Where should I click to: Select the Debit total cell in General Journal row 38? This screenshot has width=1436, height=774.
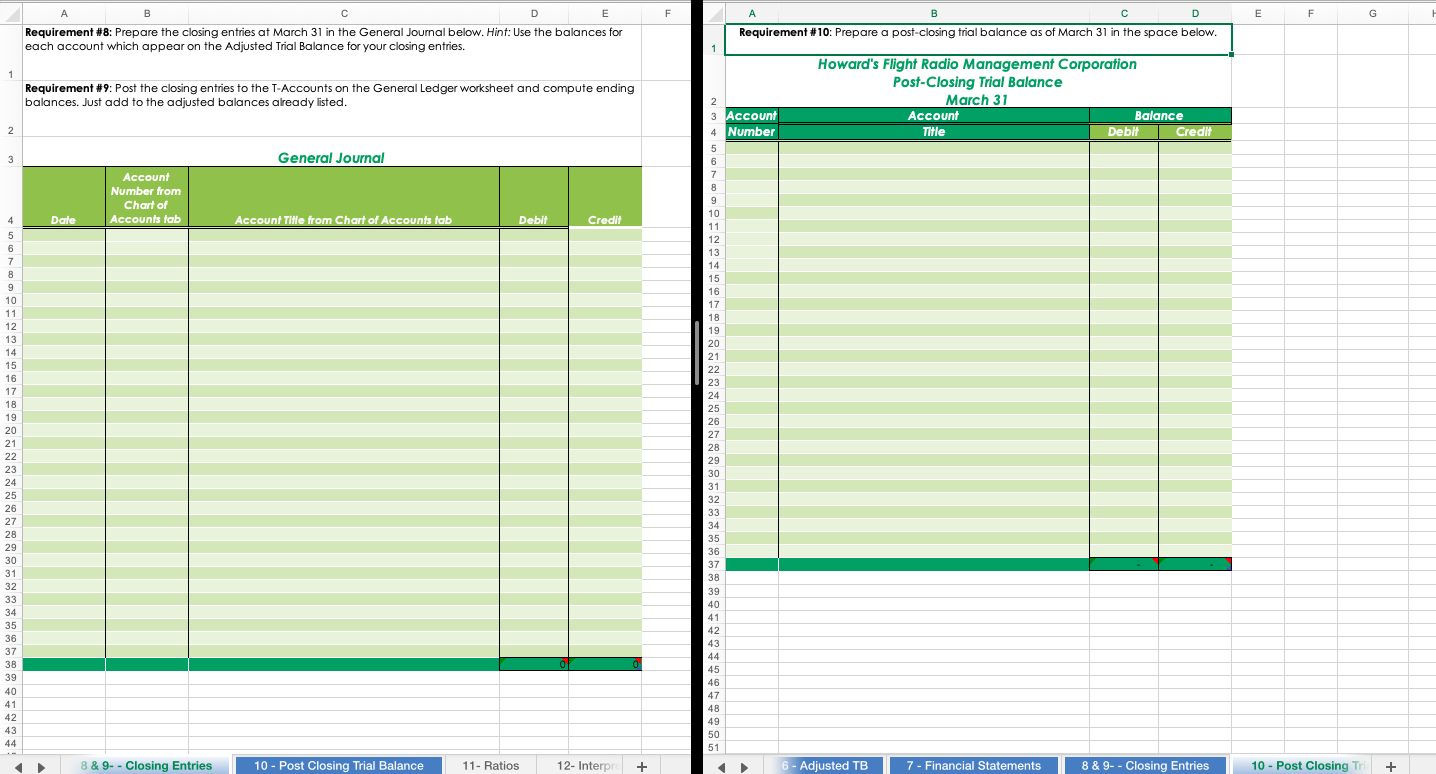(x=533, y=664)
